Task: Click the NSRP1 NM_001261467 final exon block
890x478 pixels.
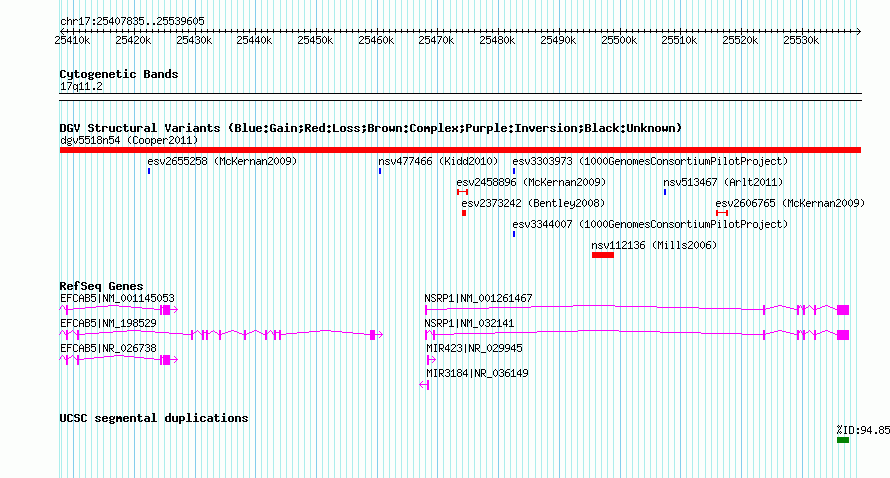Action: click(843, 309)
